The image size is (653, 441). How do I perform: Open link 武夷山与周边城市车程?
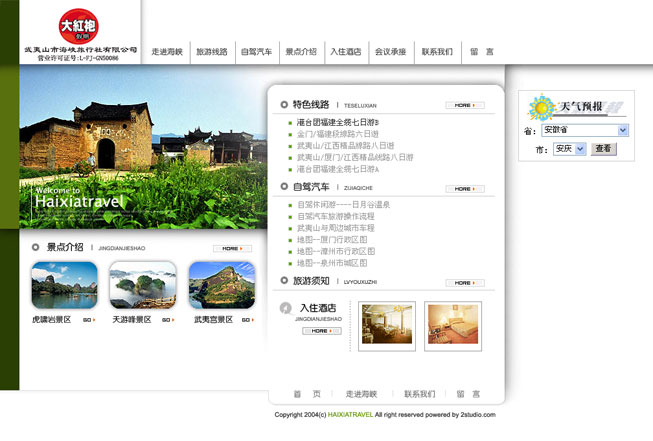[x=335, y=228]
